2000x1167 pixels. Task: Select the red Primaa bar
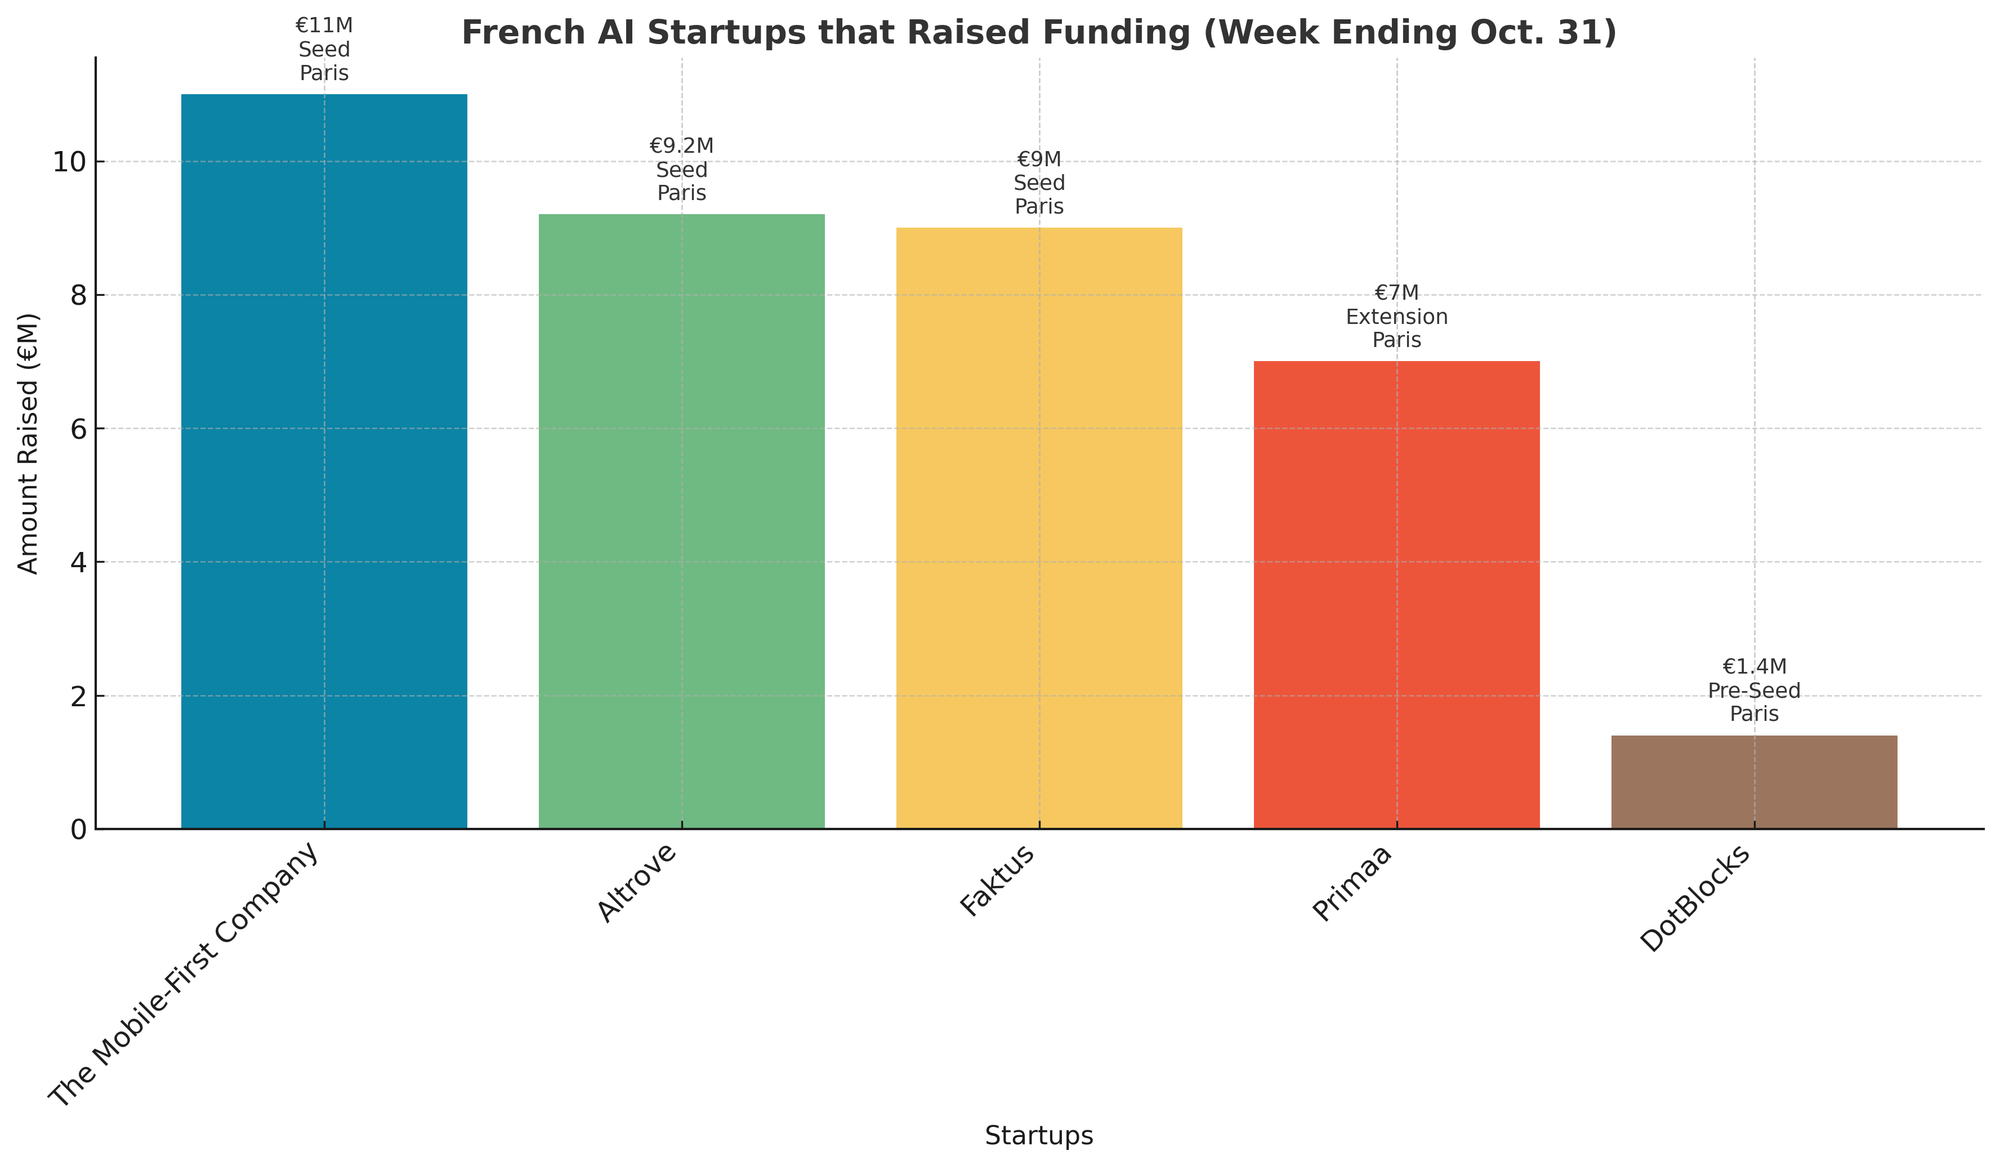pos(1396,595)
